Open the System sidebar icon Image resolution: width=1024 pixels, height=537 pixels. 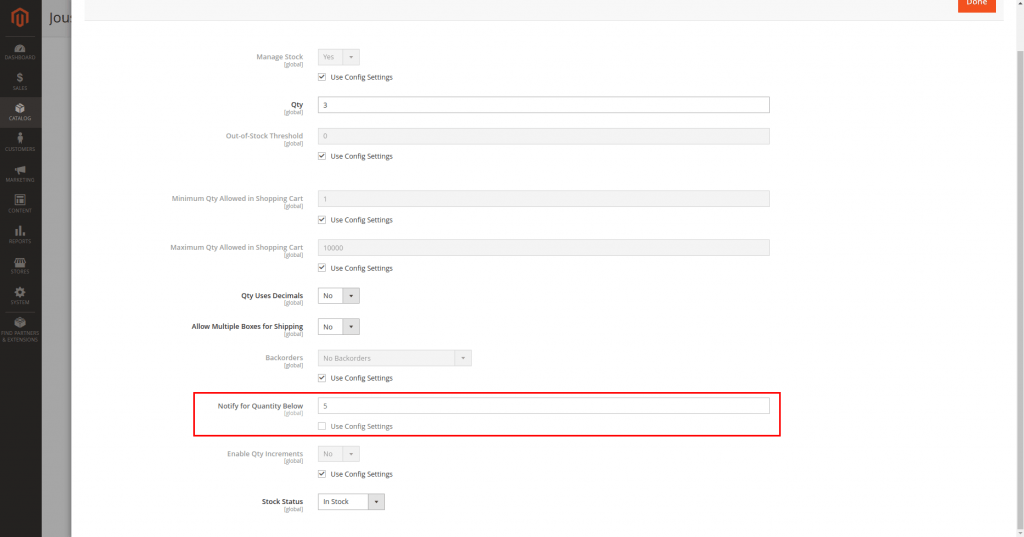tap(20, 296)
